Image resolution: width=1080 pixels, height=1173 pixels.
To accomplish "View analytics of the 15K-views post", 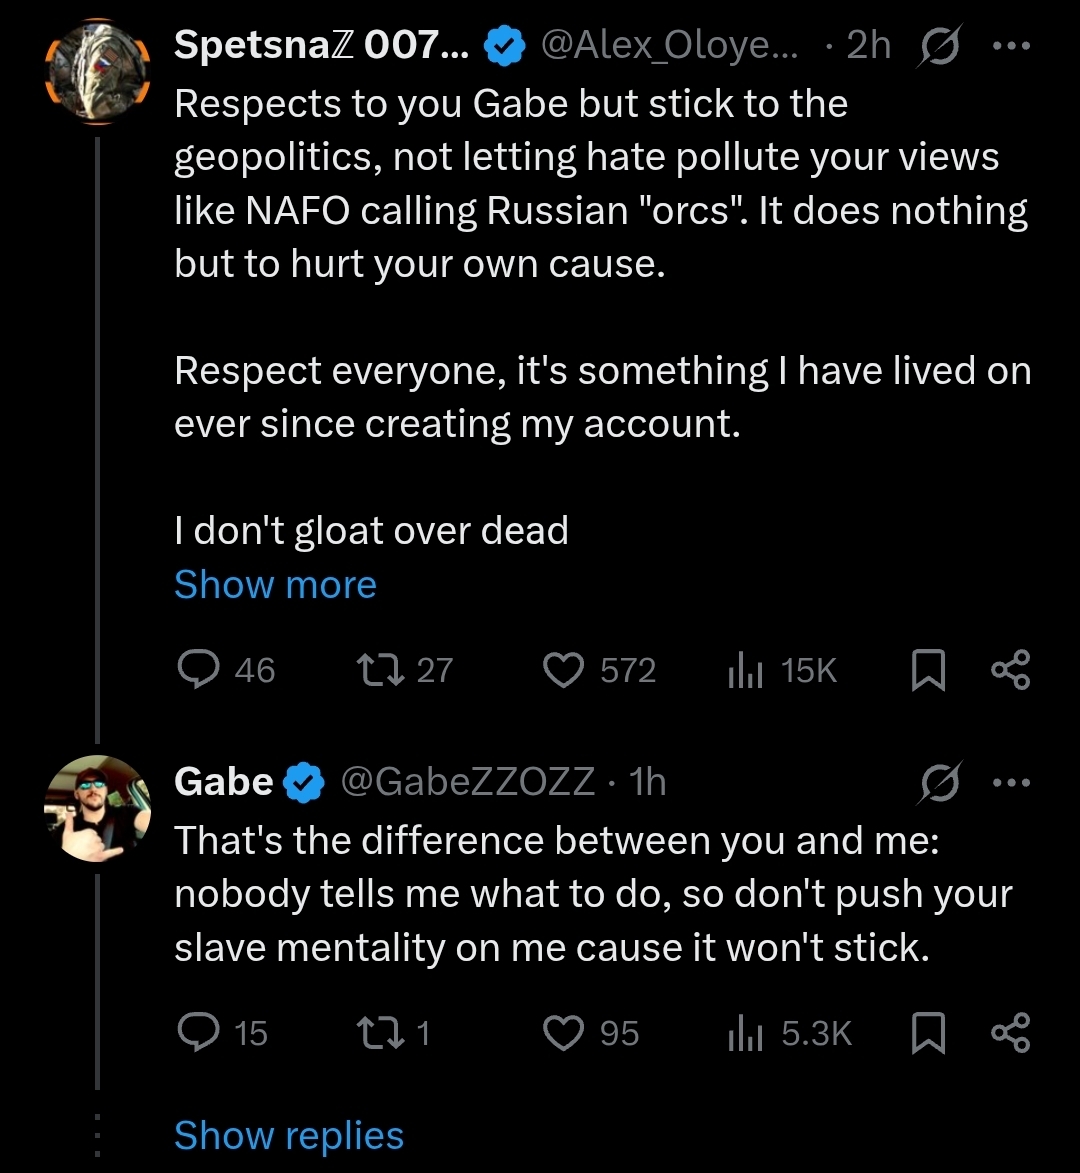I will tap(745, 670).
